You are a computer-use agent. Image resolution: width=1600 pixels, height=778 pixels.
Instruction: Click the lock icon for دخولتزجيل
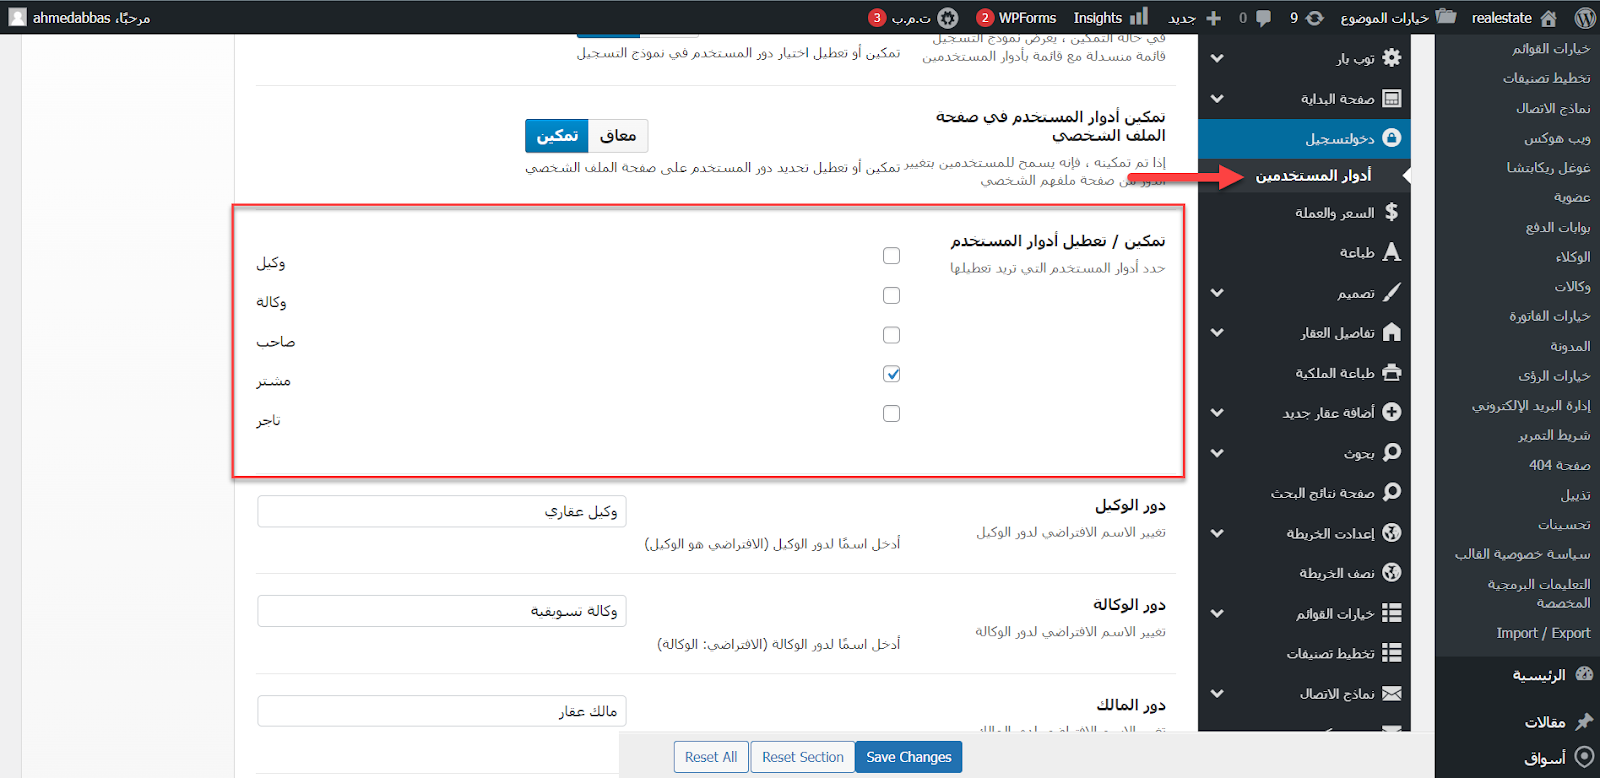point(1391,138)
